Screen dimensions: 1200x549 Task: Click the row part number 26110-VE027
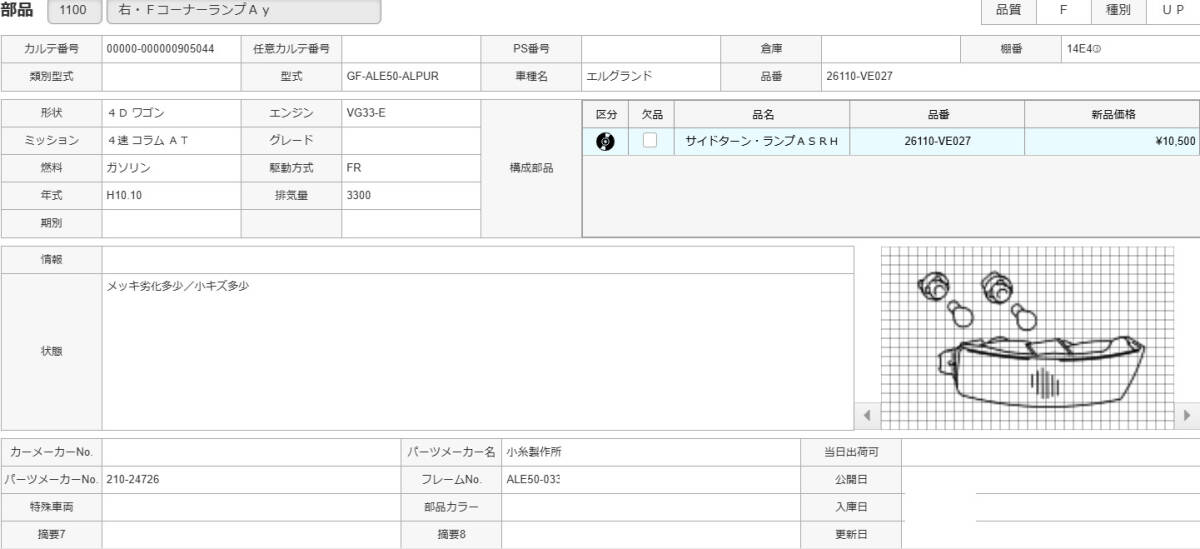(x=937, y=141)
